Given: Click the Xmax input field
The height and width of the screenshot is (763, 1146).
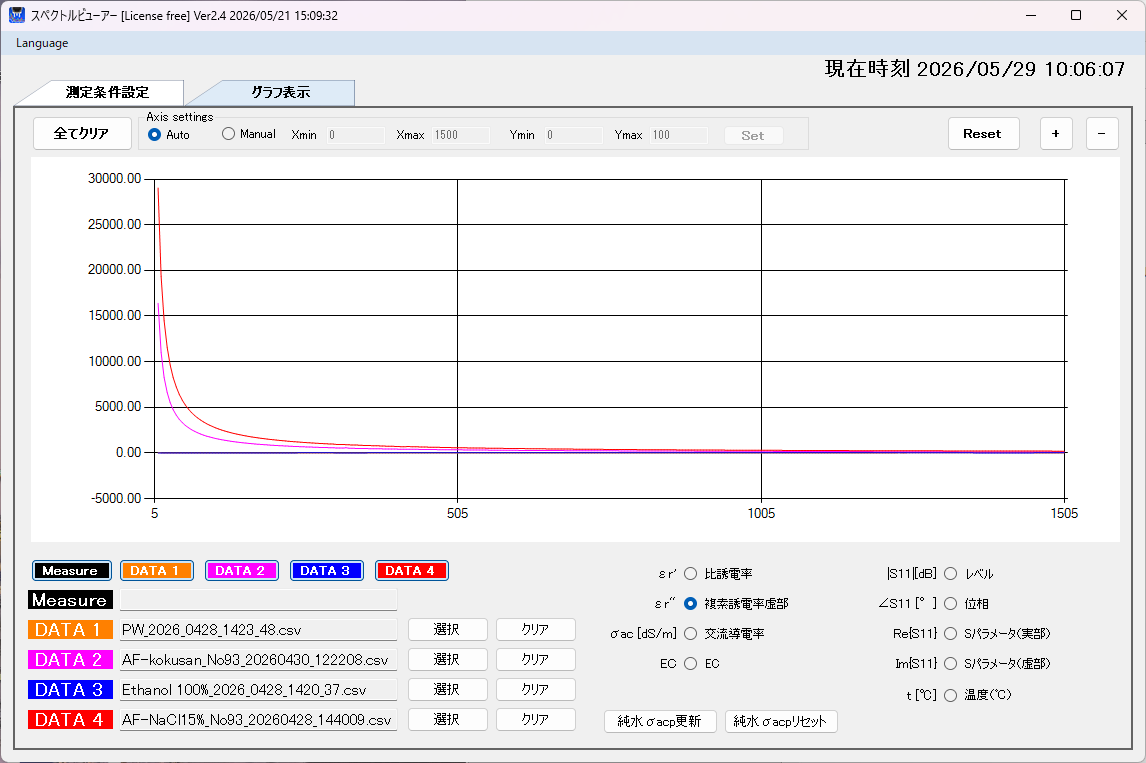Looking at the screenshot, I should click(x=461, y=135).
